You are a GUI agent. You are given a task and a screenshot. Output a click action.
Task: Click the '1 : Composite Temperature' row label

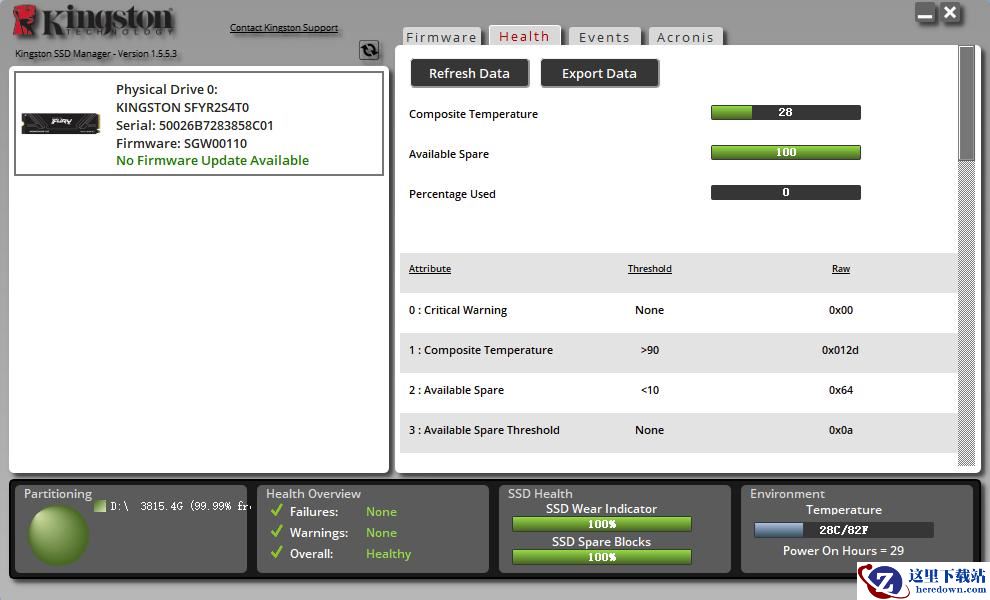[x=481, y=350]
